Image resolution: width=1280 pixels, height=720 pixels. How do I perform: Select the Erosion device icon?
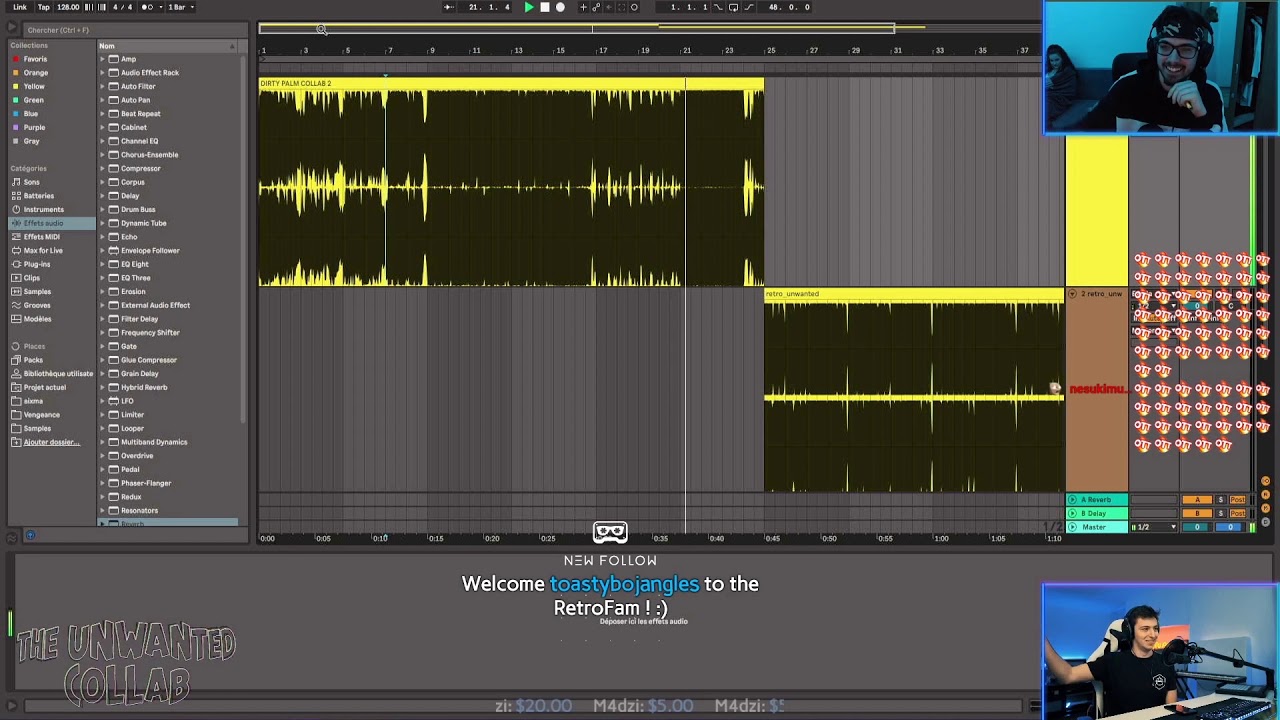[x=113, y=292]
